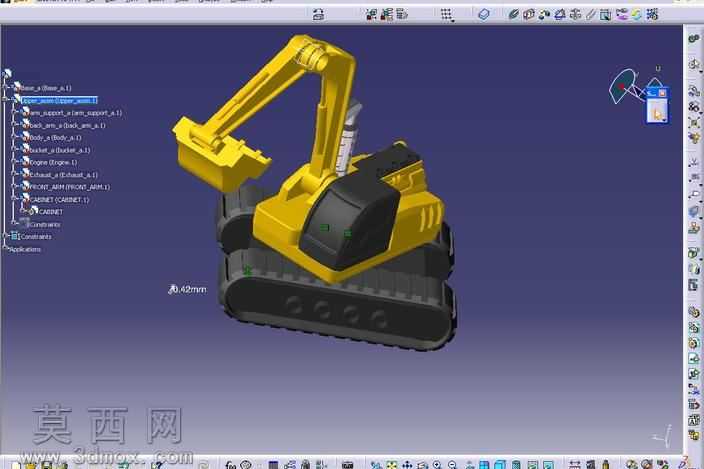Select the CABINET part under CABINET.1
This screenshot has width=704, height=469.
point(51,211)
